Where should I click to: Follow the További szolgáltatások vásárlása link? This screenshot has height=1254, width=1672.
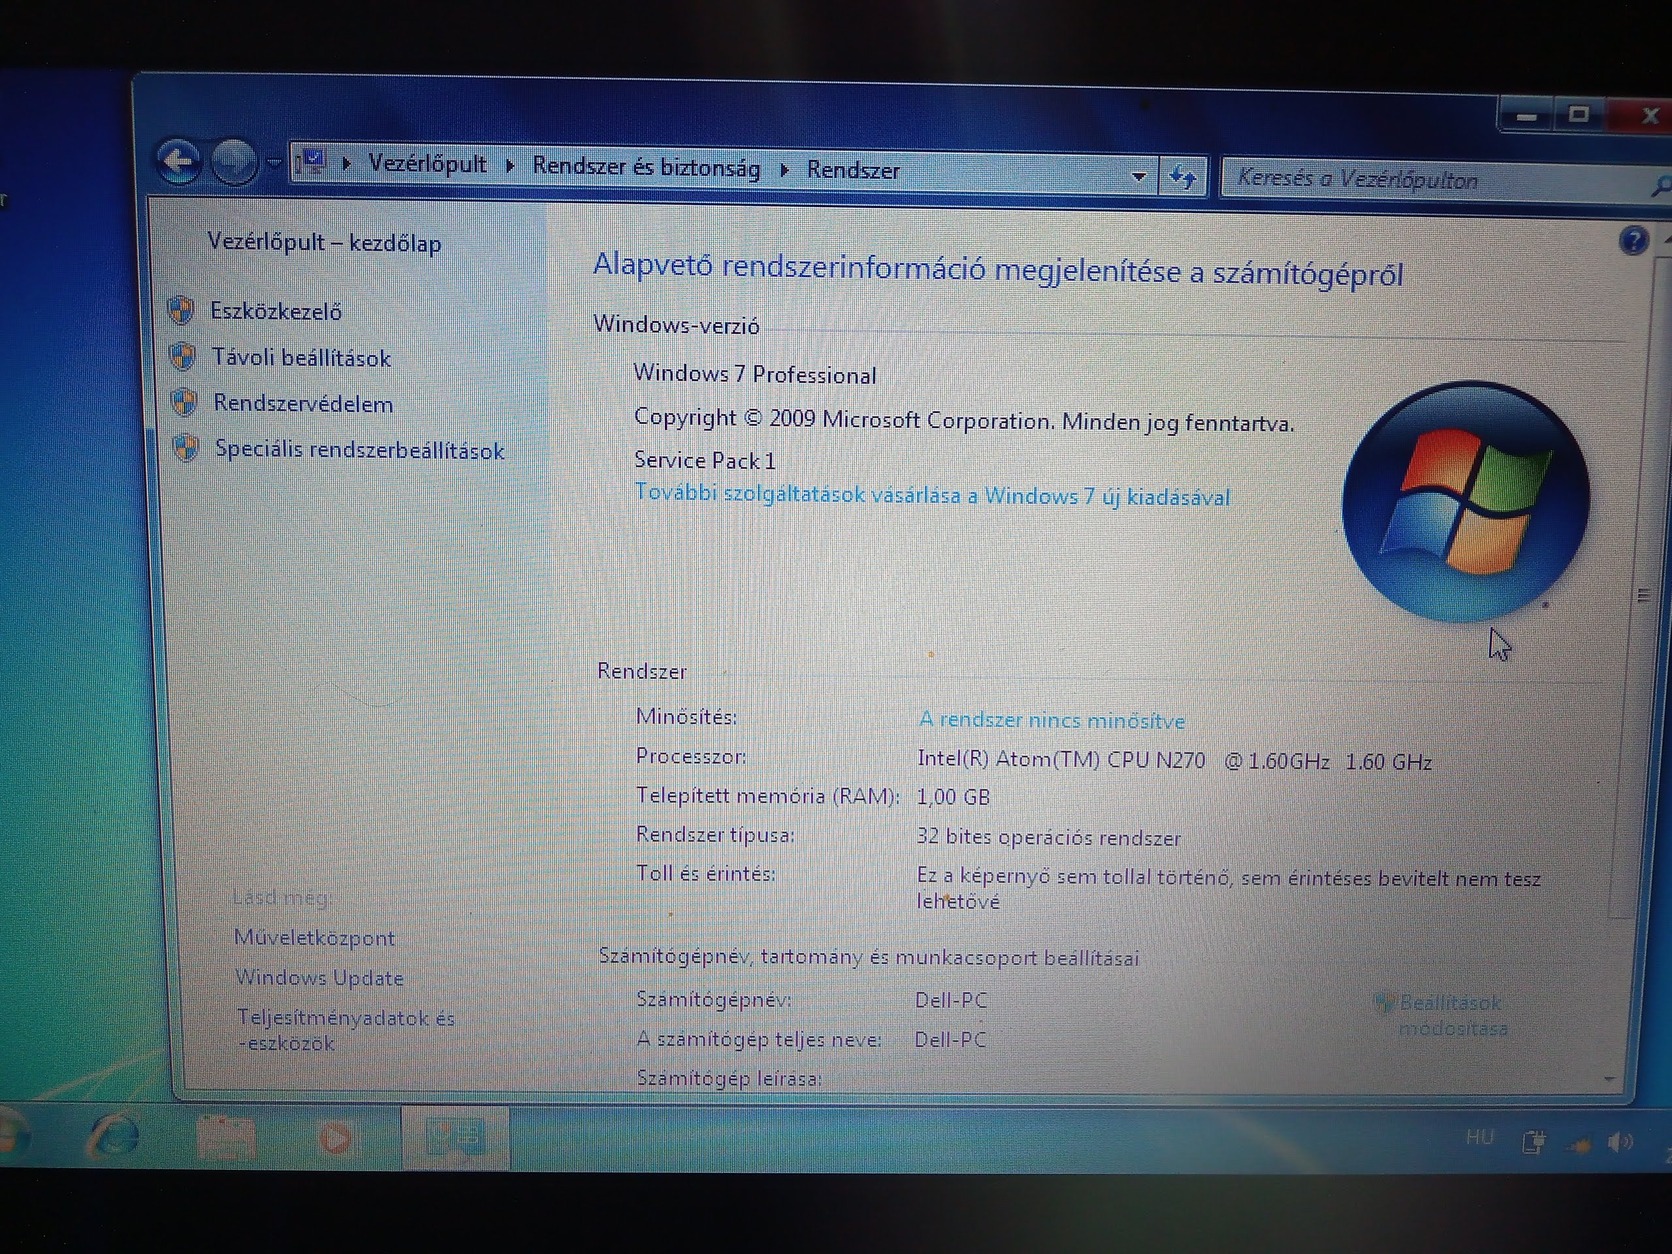(x=932, y=495)
